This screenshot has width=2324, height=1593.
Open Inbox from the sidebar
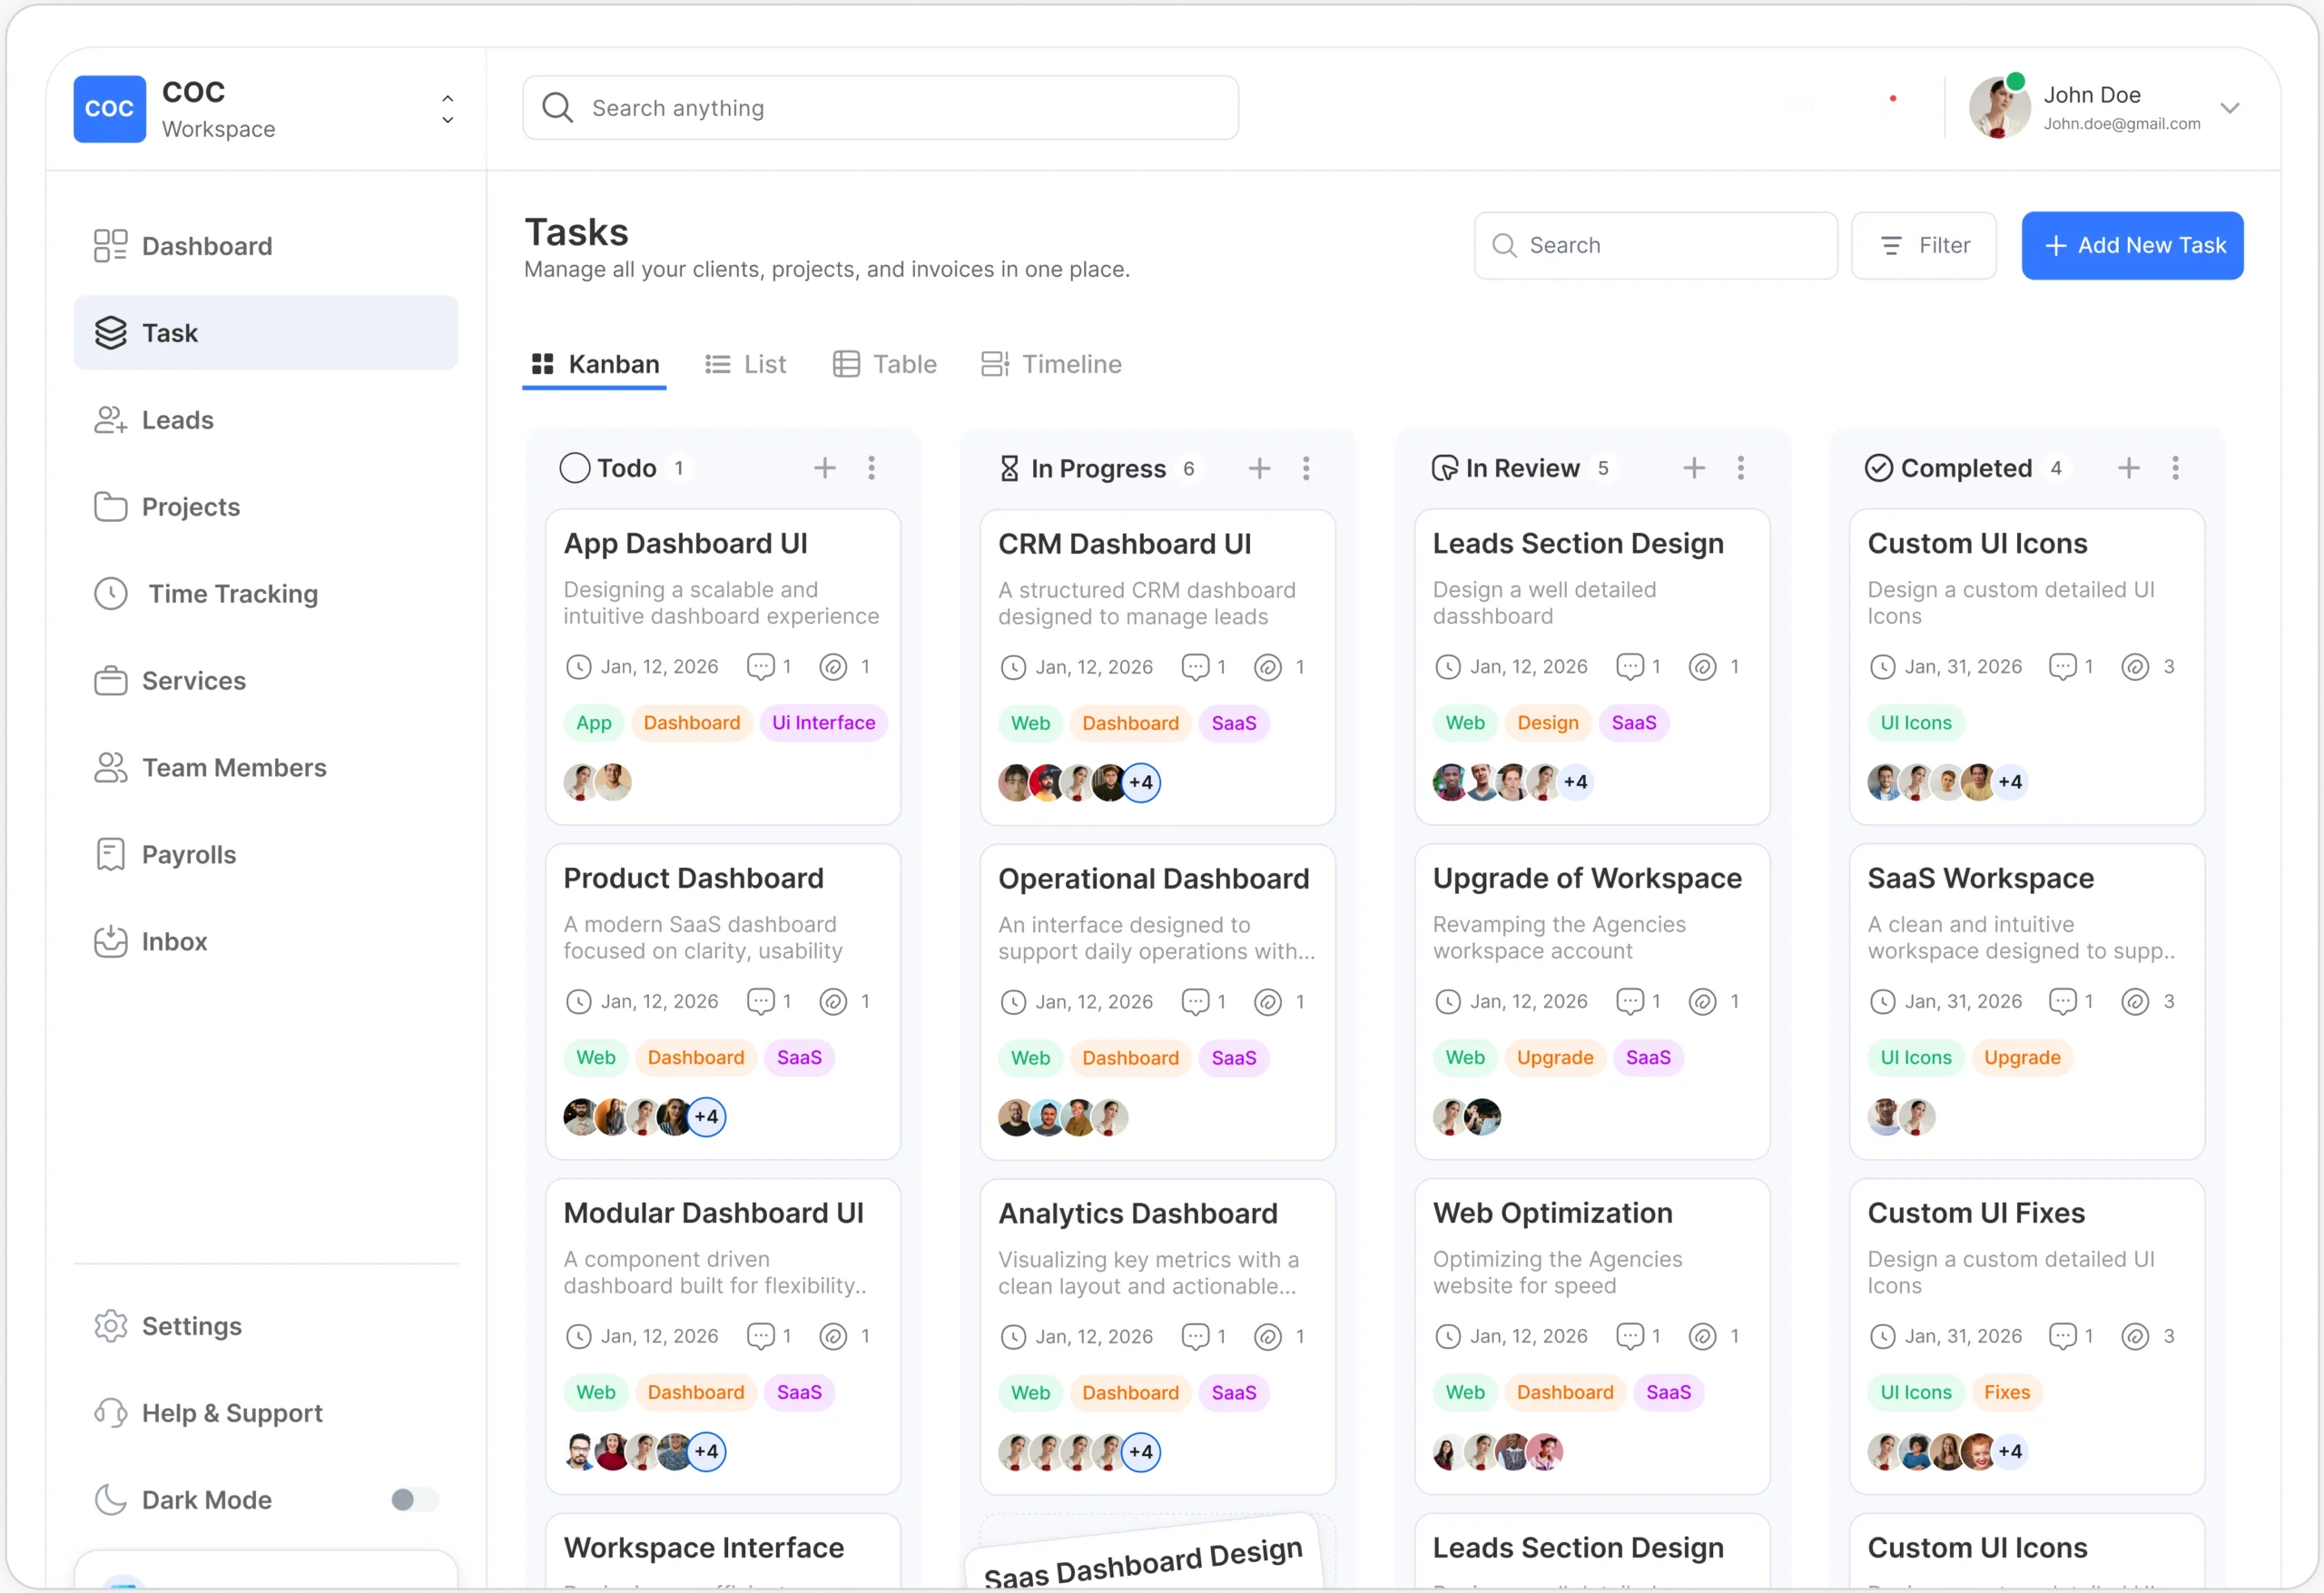174,941
